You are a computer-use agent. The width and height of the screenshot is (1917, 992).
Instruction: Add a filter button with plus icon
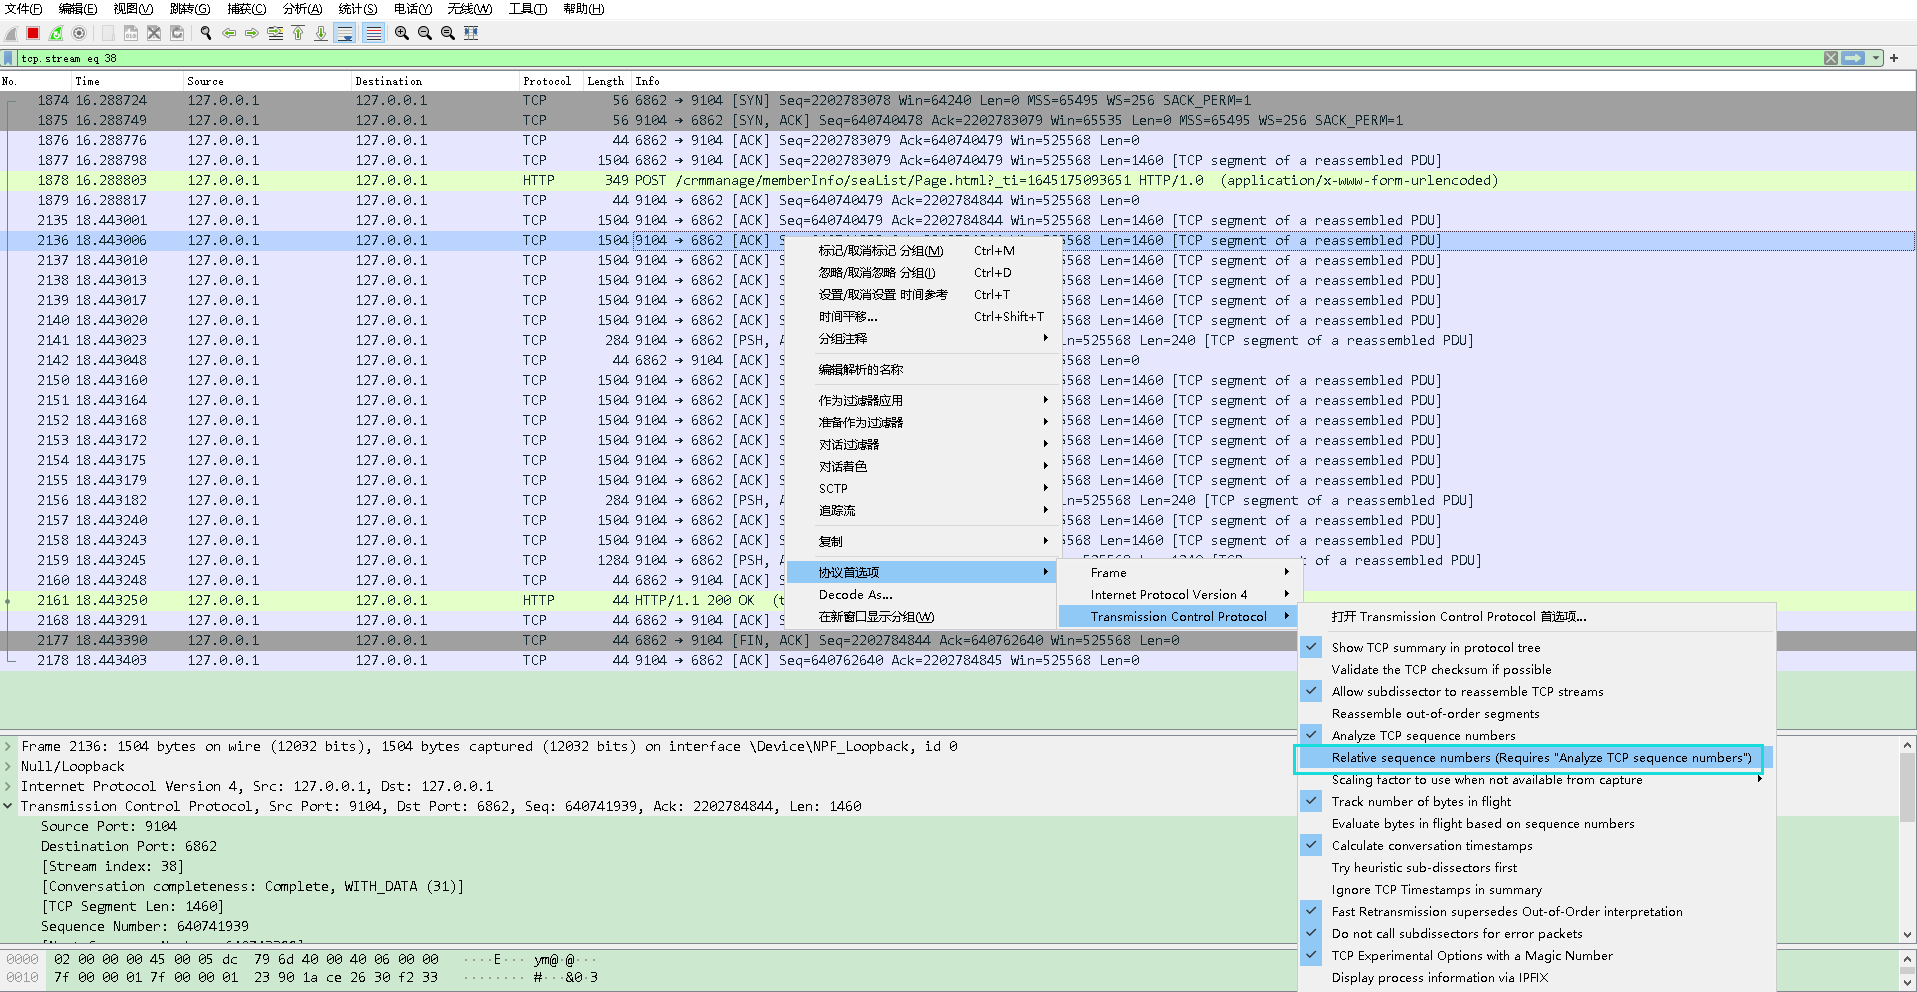(1894, 58)
